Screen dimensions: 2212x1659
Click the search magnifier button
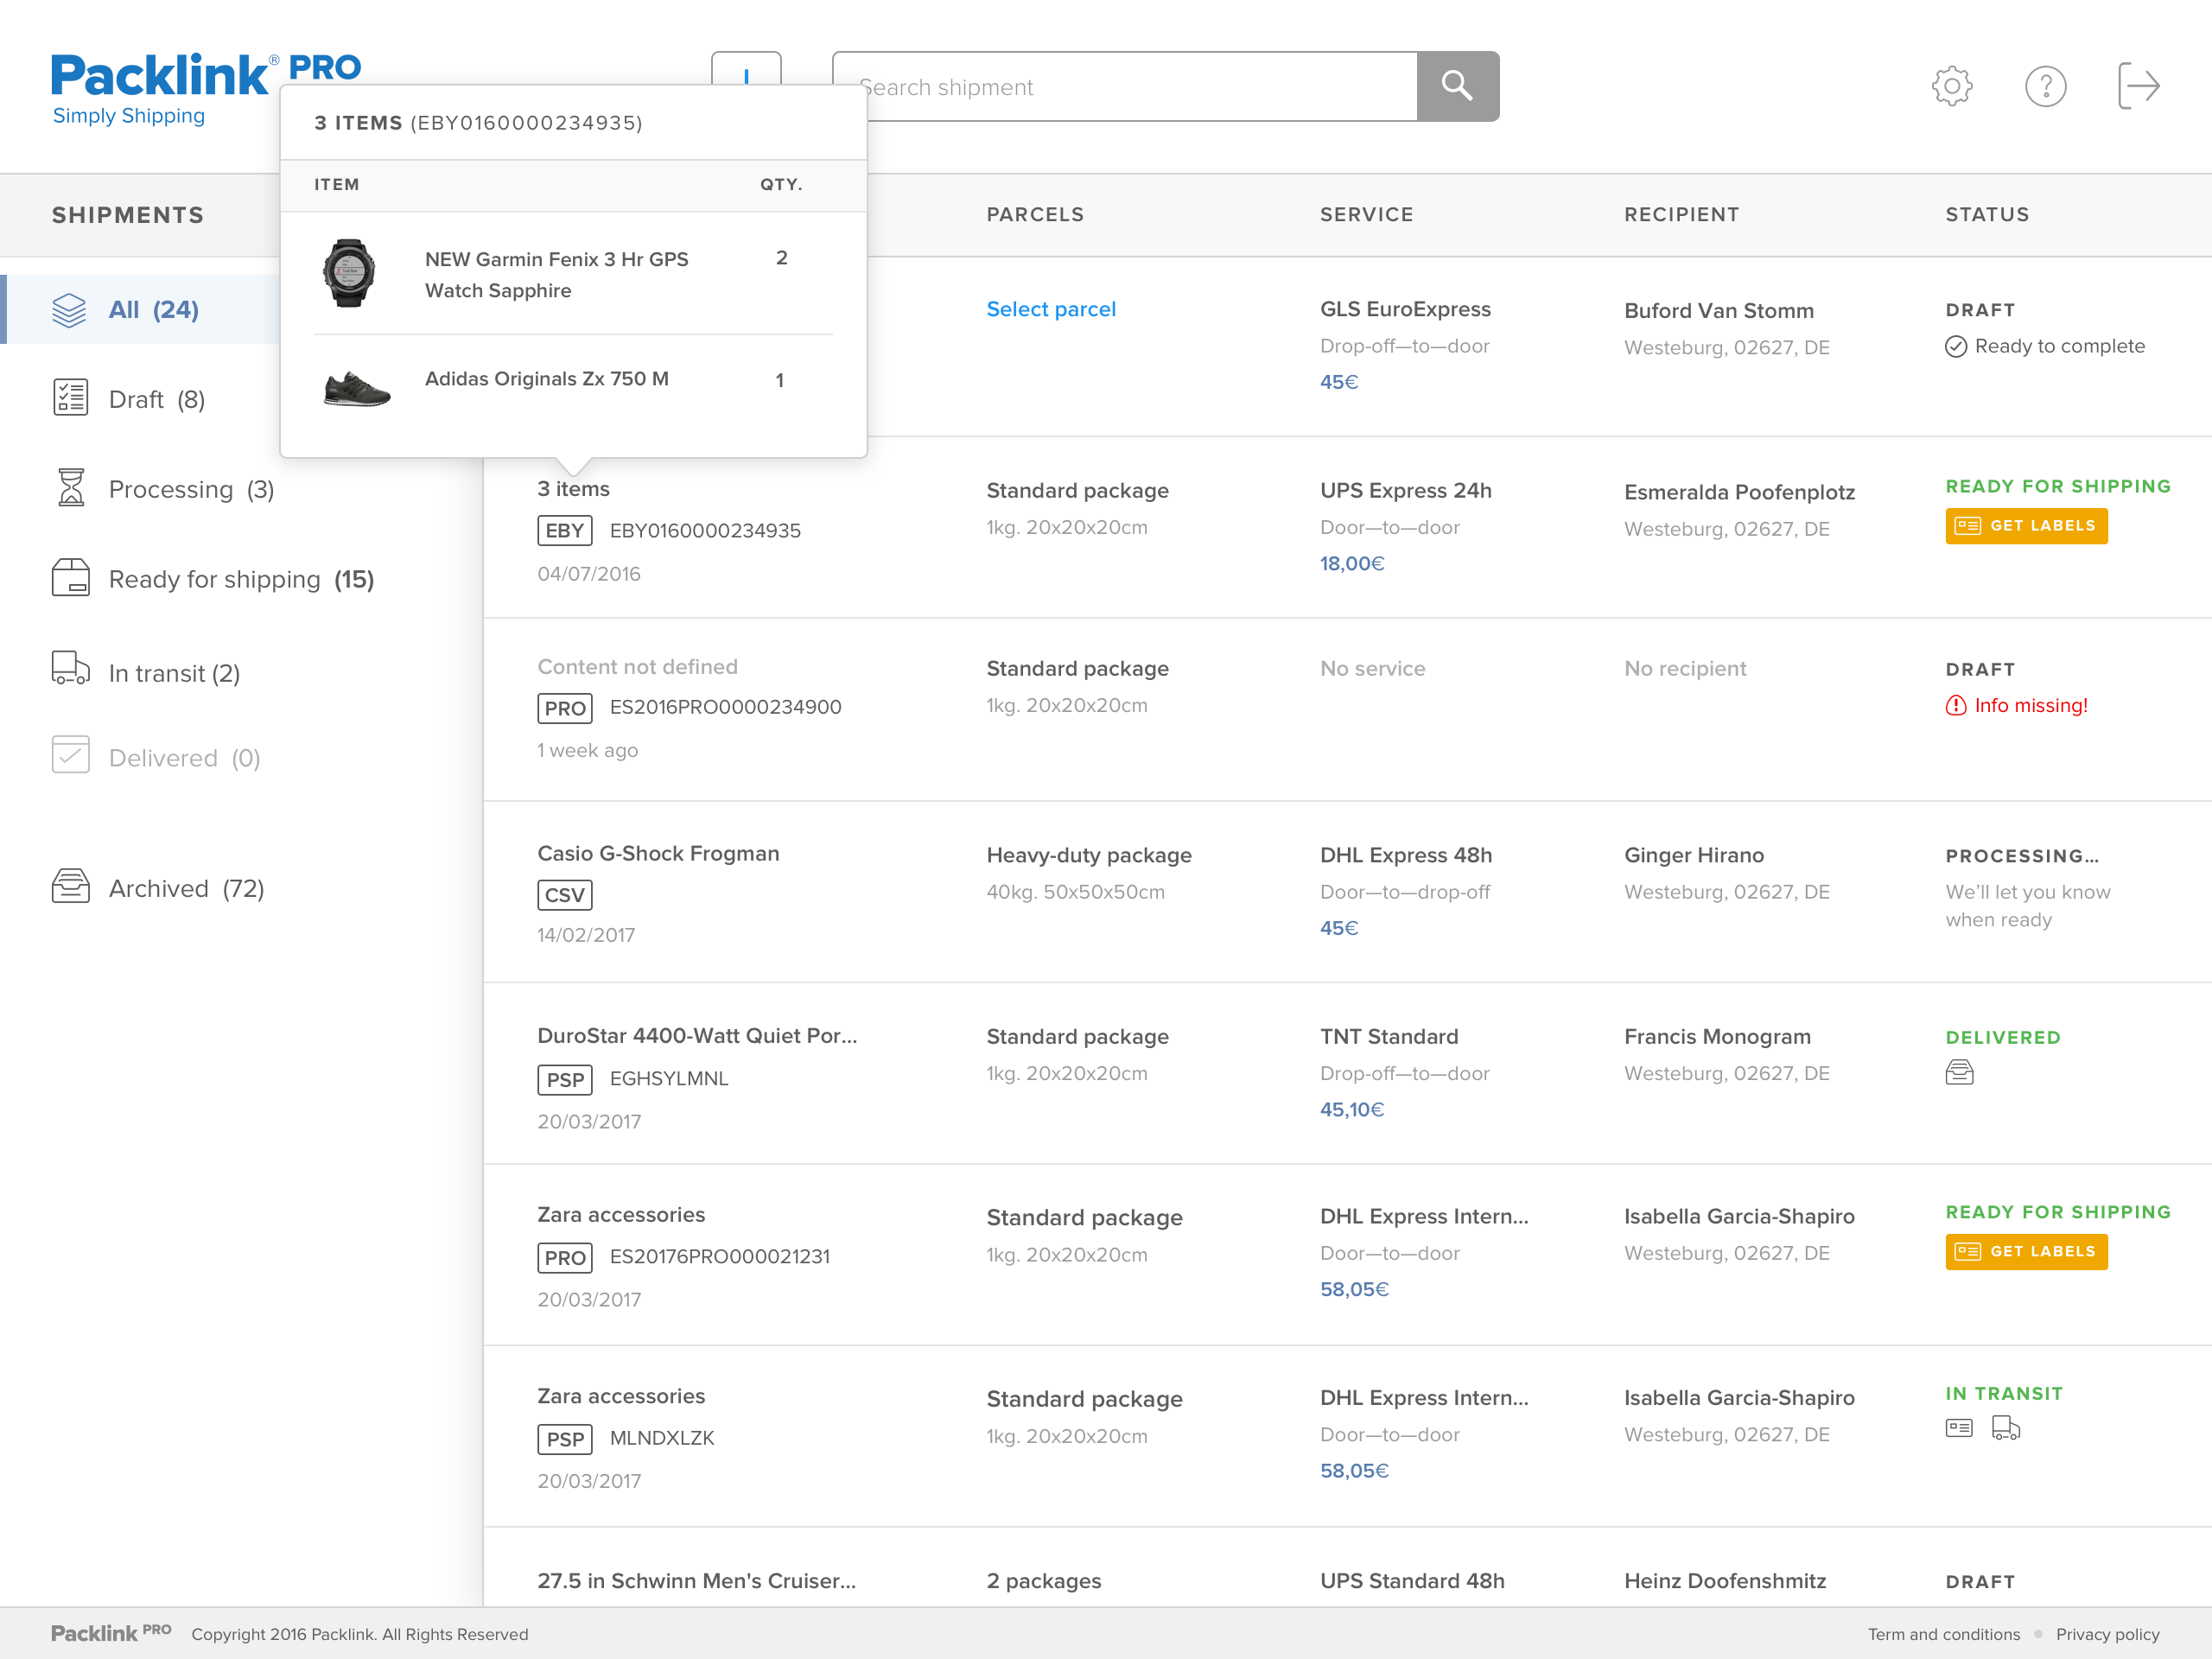point(1457,87)
